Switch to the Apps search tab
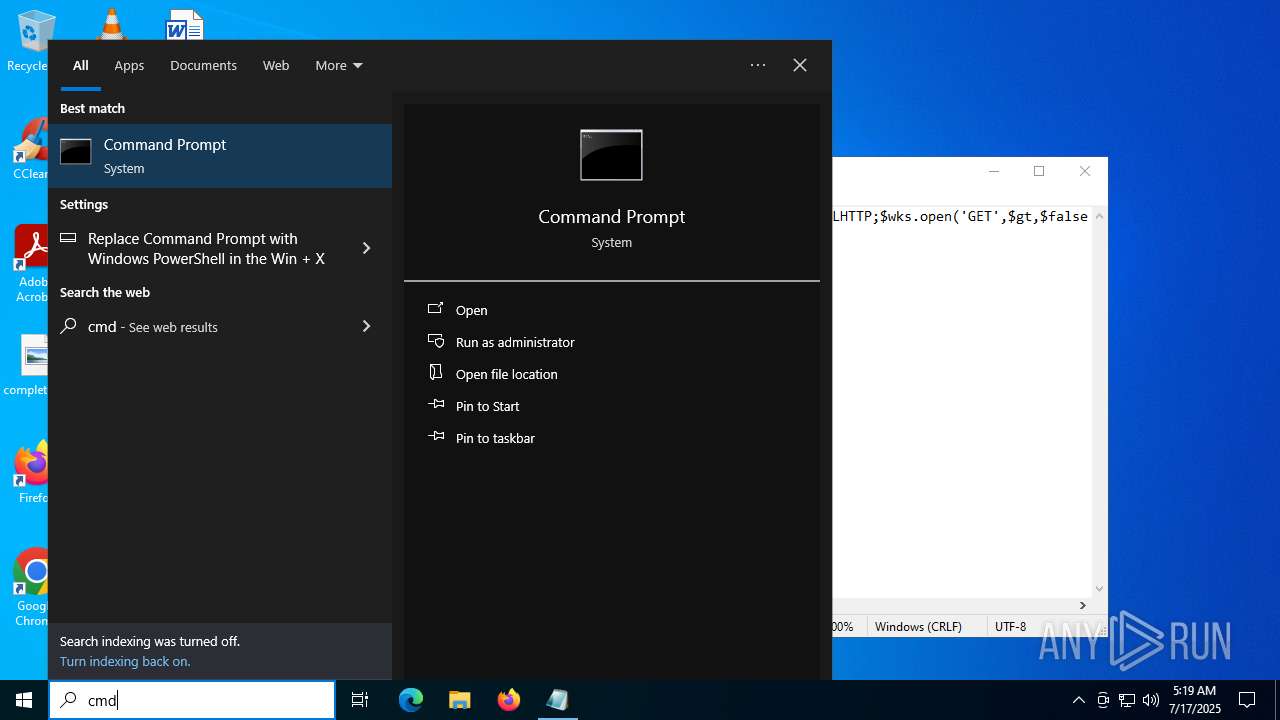Screen dimensions: 1280x720 tap(129, 65)
